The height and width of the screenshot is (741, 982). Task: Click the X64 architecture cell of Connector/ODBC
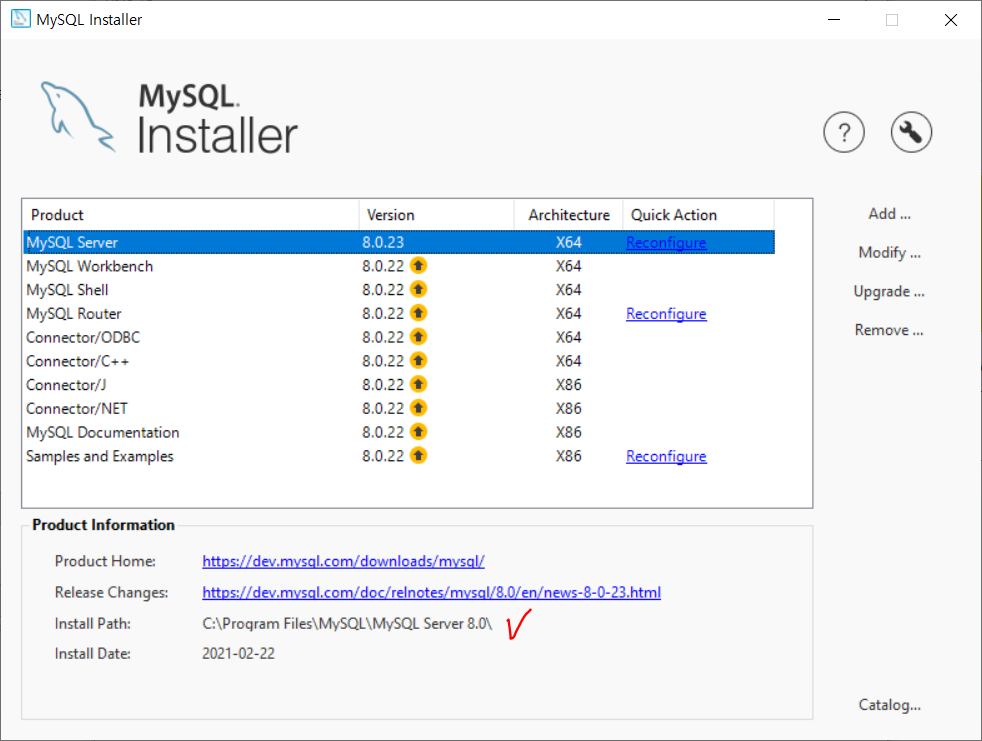point(569,338)
